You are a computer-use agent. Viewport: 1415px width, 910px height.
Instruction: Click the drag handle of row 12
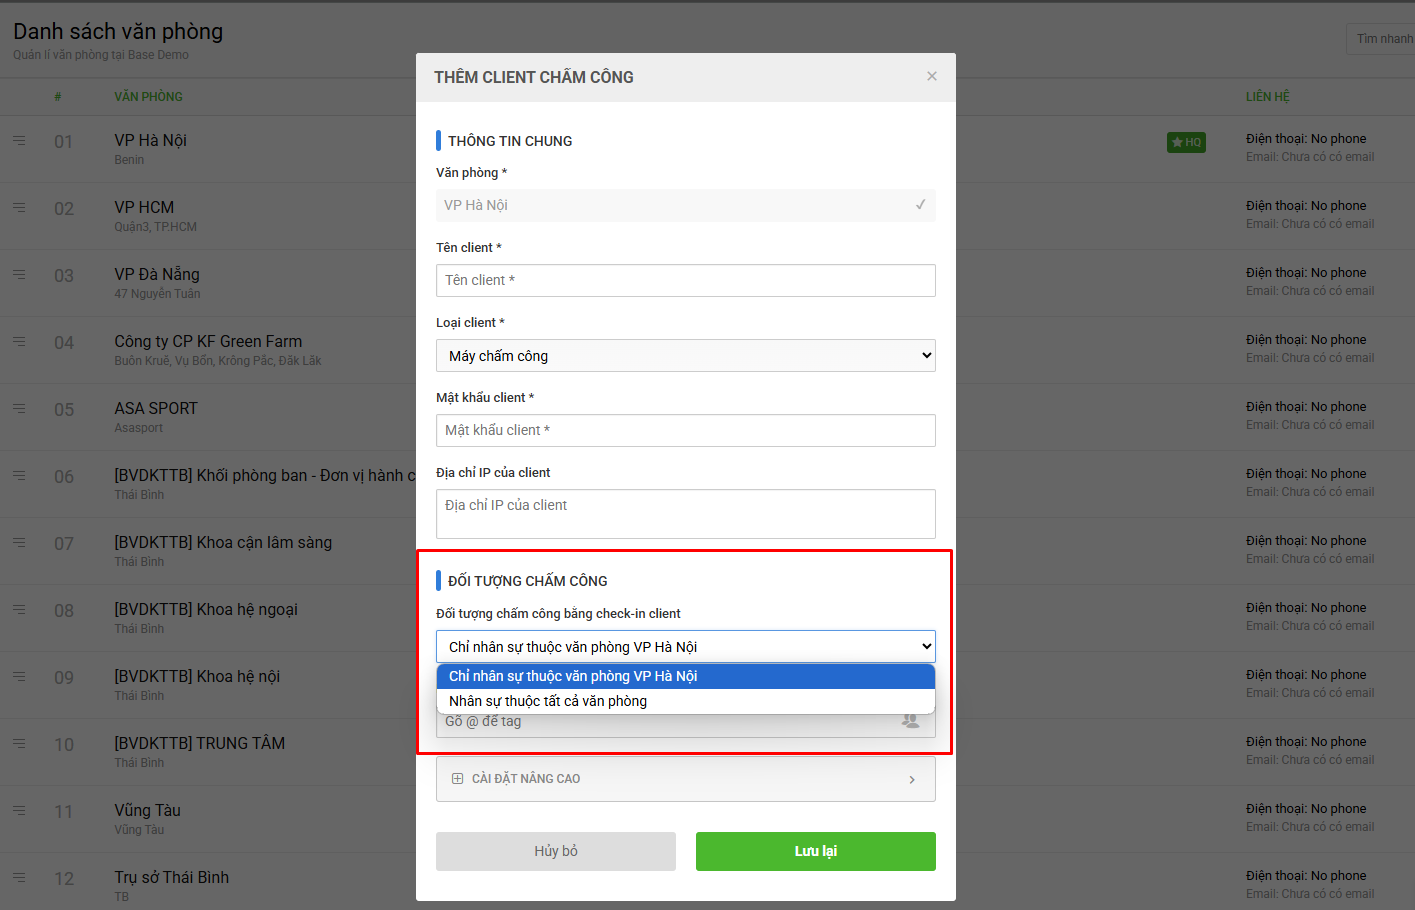(19, 878)
